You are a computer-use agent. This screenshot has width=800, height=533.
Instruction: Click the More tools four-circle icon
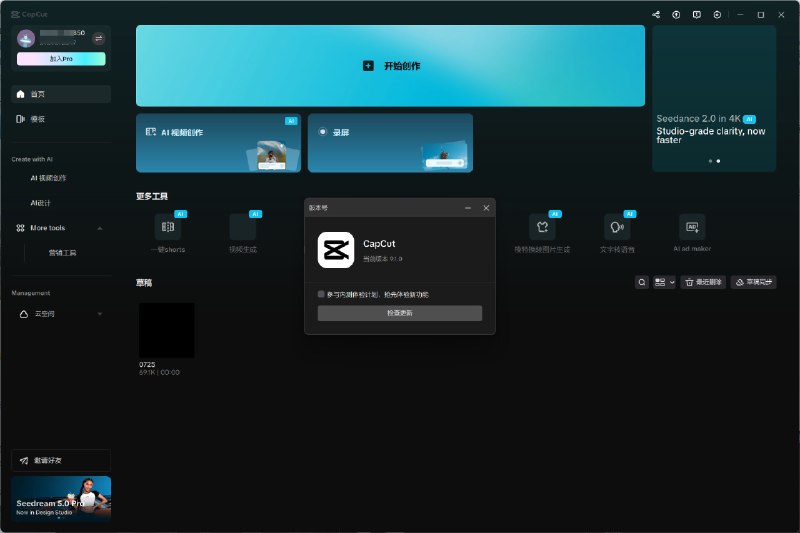click(20, 228)
